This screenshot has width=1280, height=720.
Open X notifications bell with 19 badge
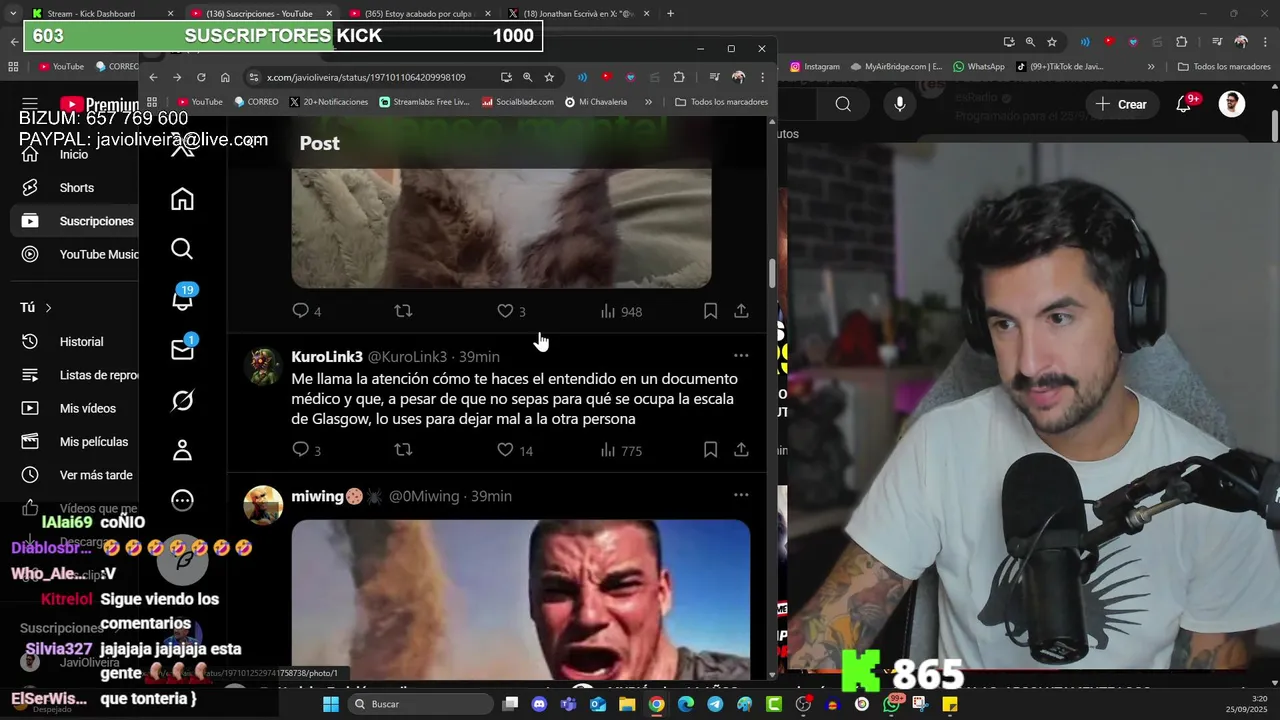click(x=183, y=298)
